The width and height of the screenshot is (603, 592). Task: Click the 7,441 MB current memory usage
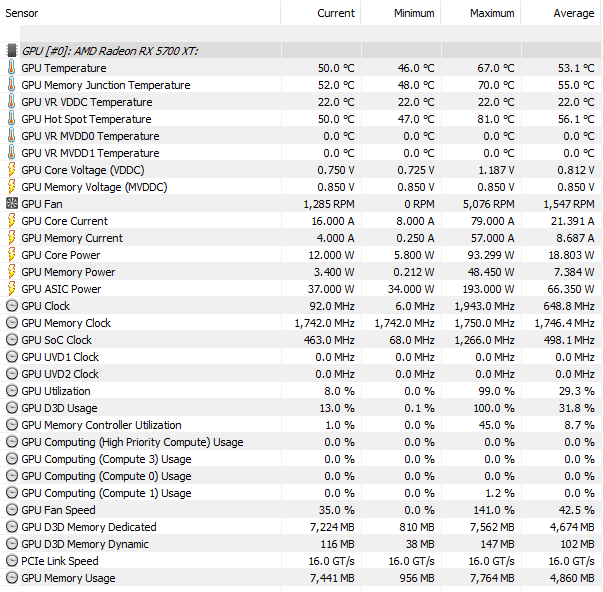pyautogui.click(x=332, y=578)
